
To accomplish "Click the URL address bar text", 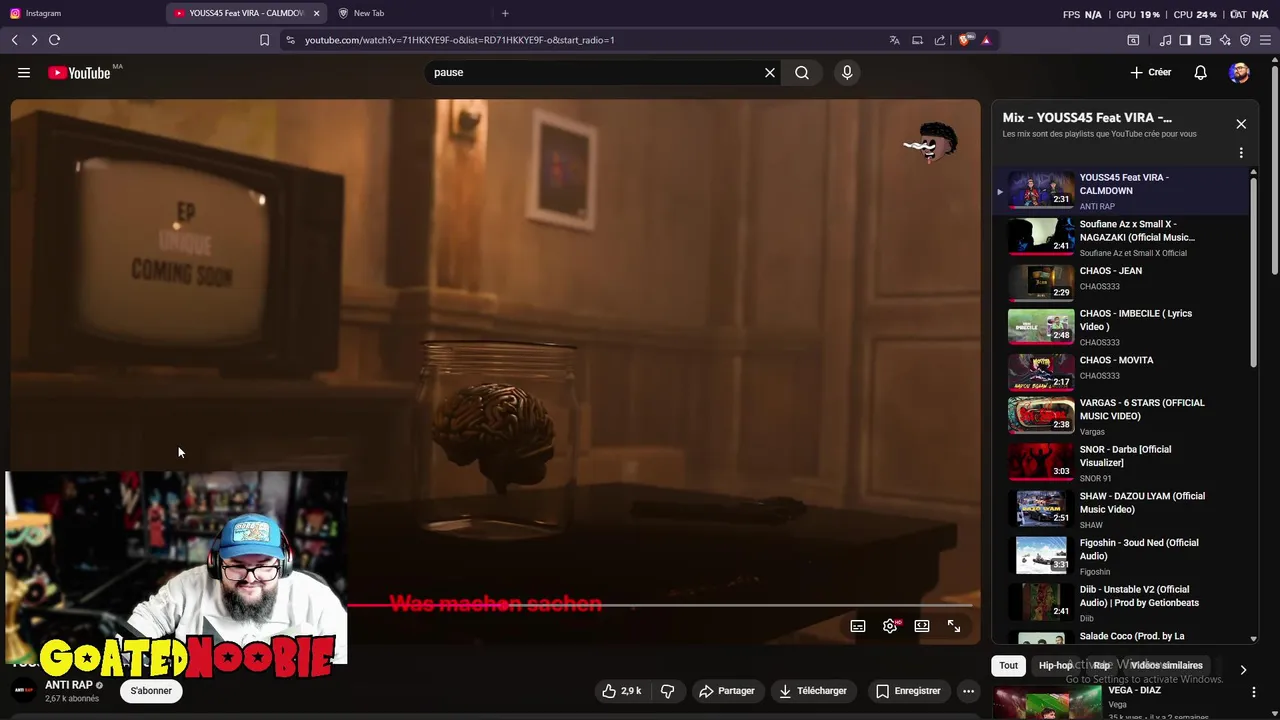I will coord(460,40).
